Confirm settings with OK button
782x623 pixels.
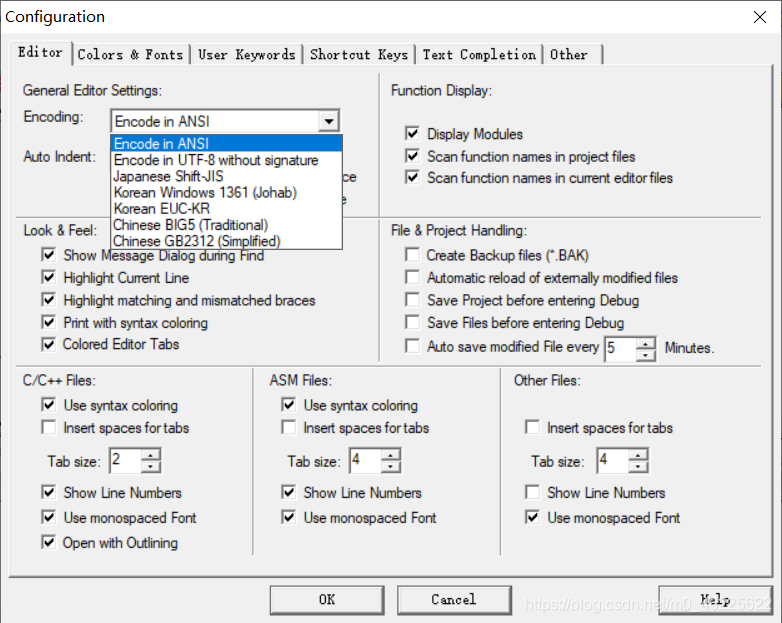tap(327, 600)
